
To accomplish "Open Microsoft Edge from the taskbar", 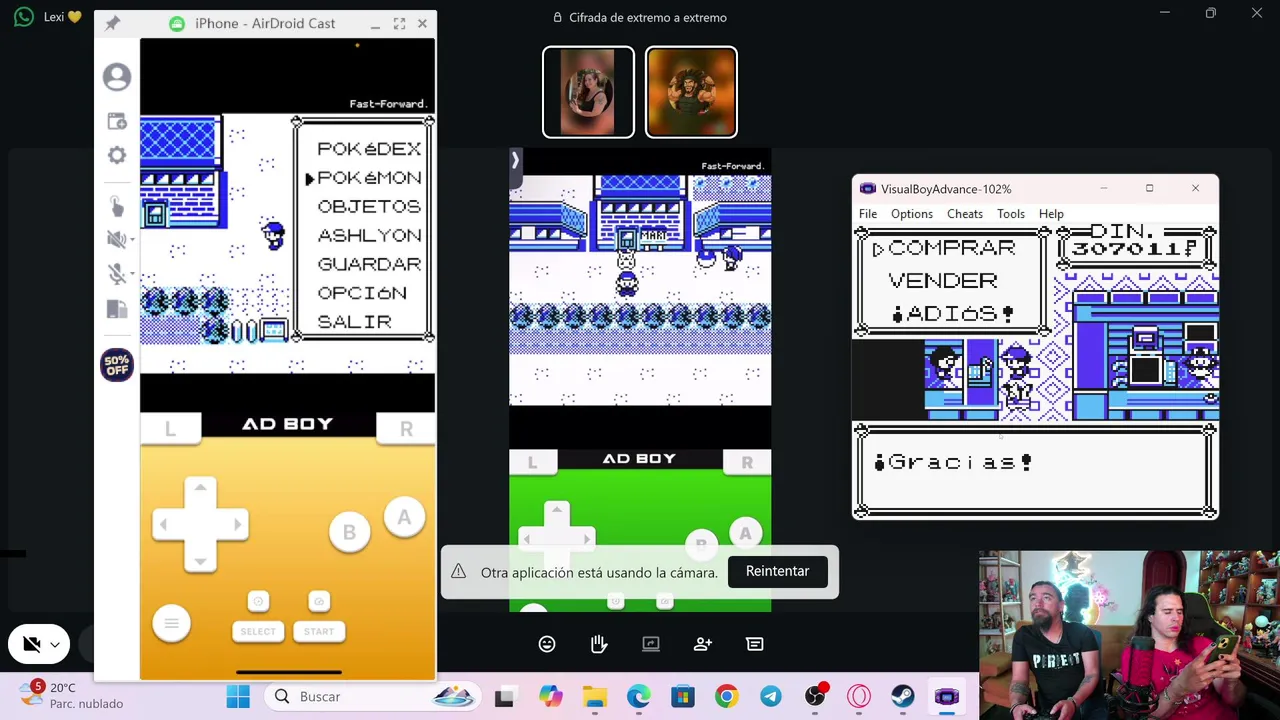I will click(x=638, y=696).
